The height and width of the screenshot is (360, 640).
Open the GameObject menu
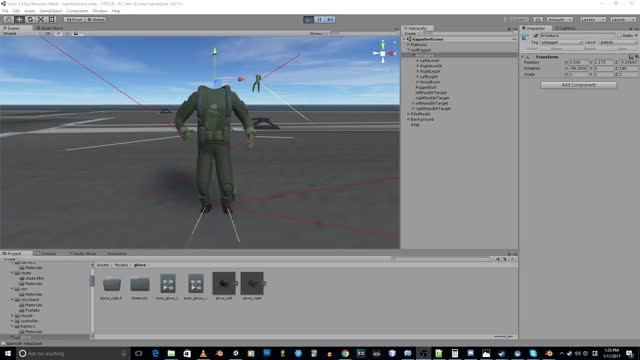click(51, 11)
